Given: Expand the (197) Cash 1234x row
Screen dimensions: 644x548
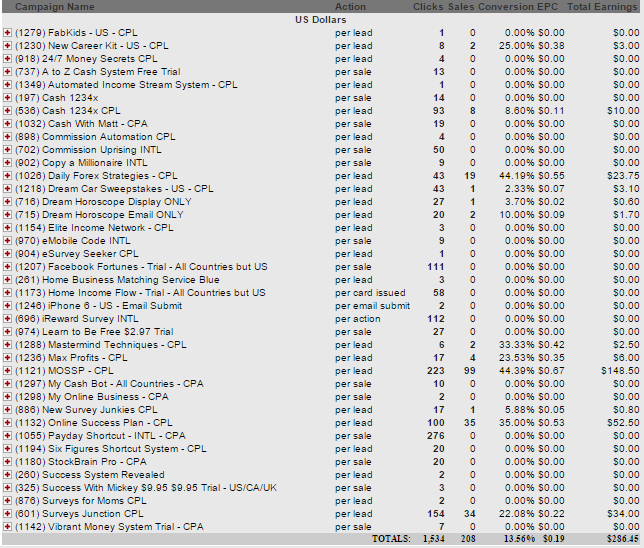Looking at the screenshot, I should pos(7,98).
